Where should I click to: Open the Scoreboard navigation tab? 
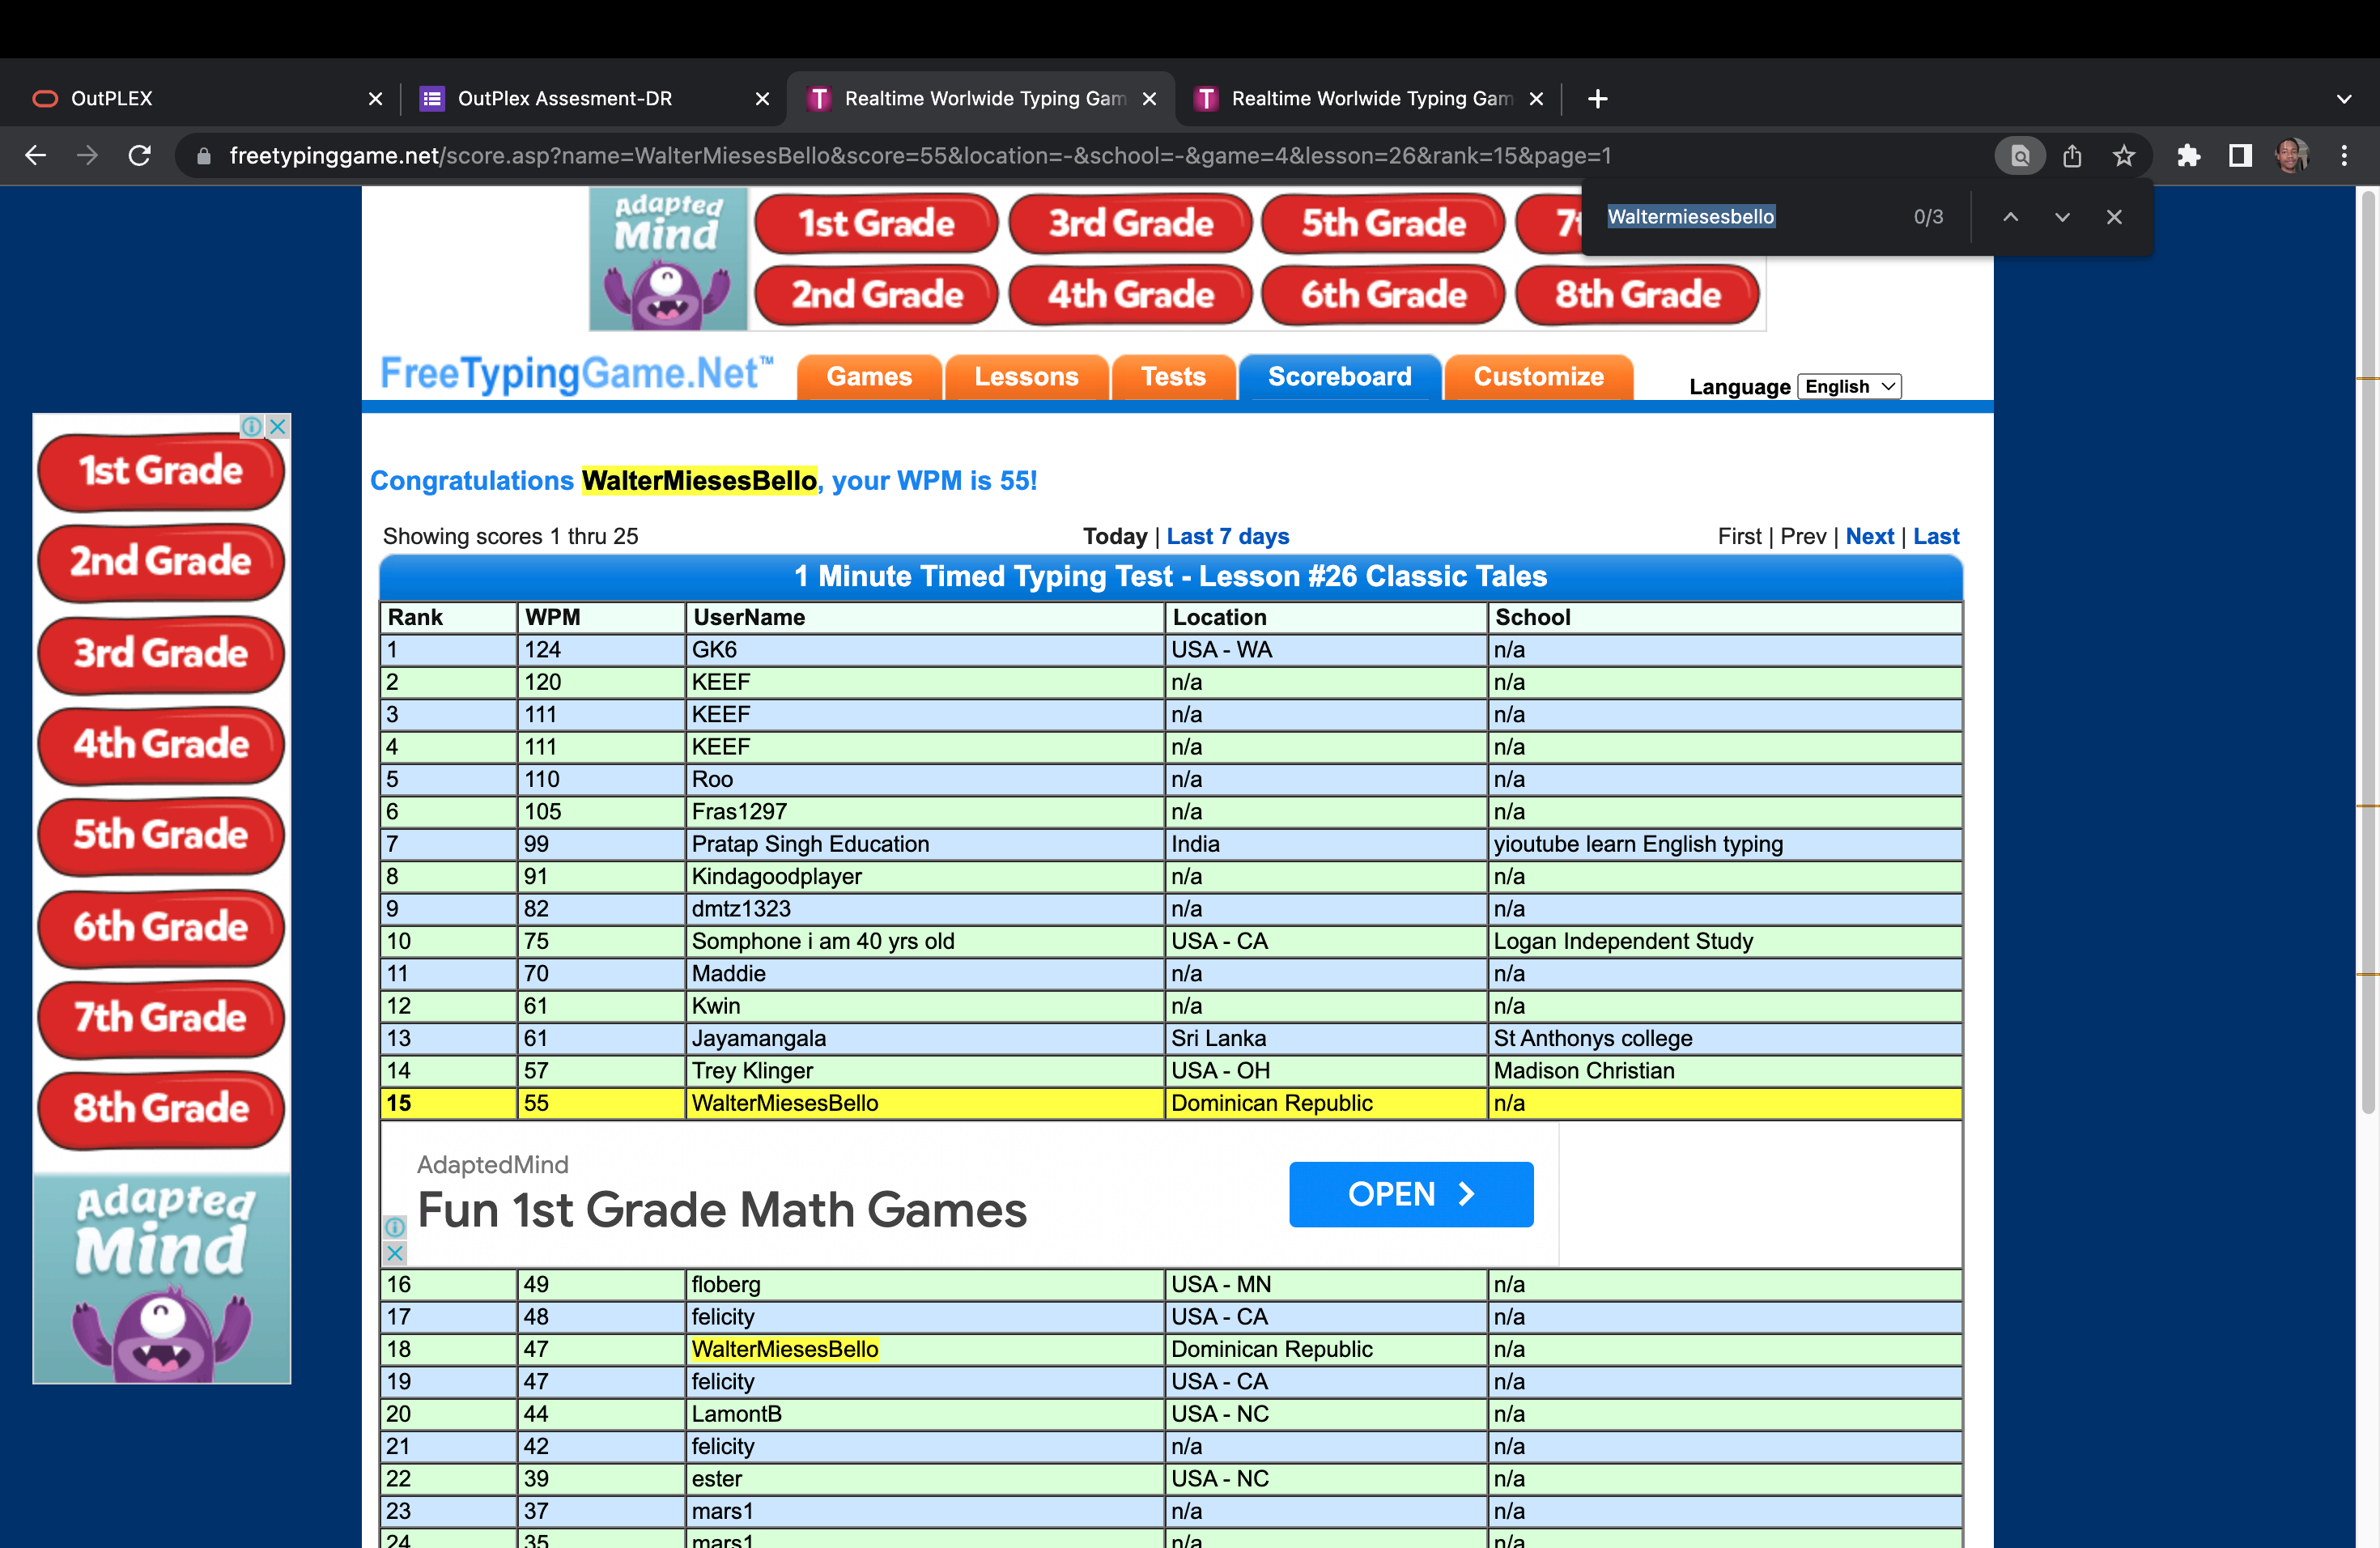pyautogui.click(x=1339, y=377)
